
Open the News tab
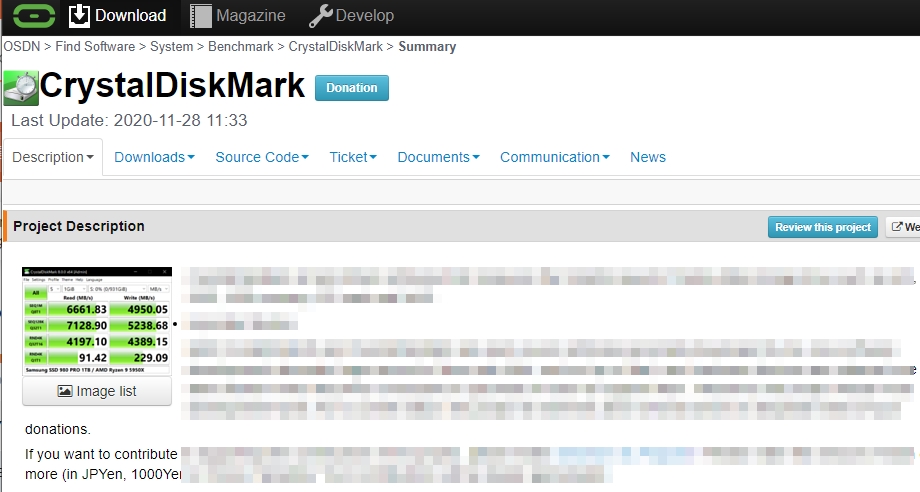[x=648, y=157]
